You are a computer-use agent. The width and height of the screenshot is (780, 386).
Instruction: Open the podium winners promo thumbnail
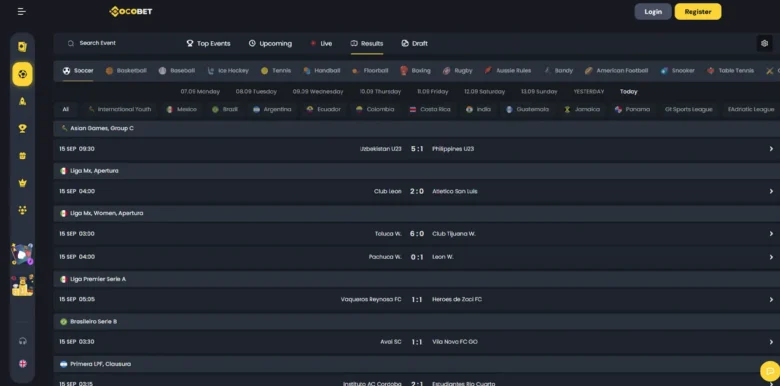tap(22, 286)
